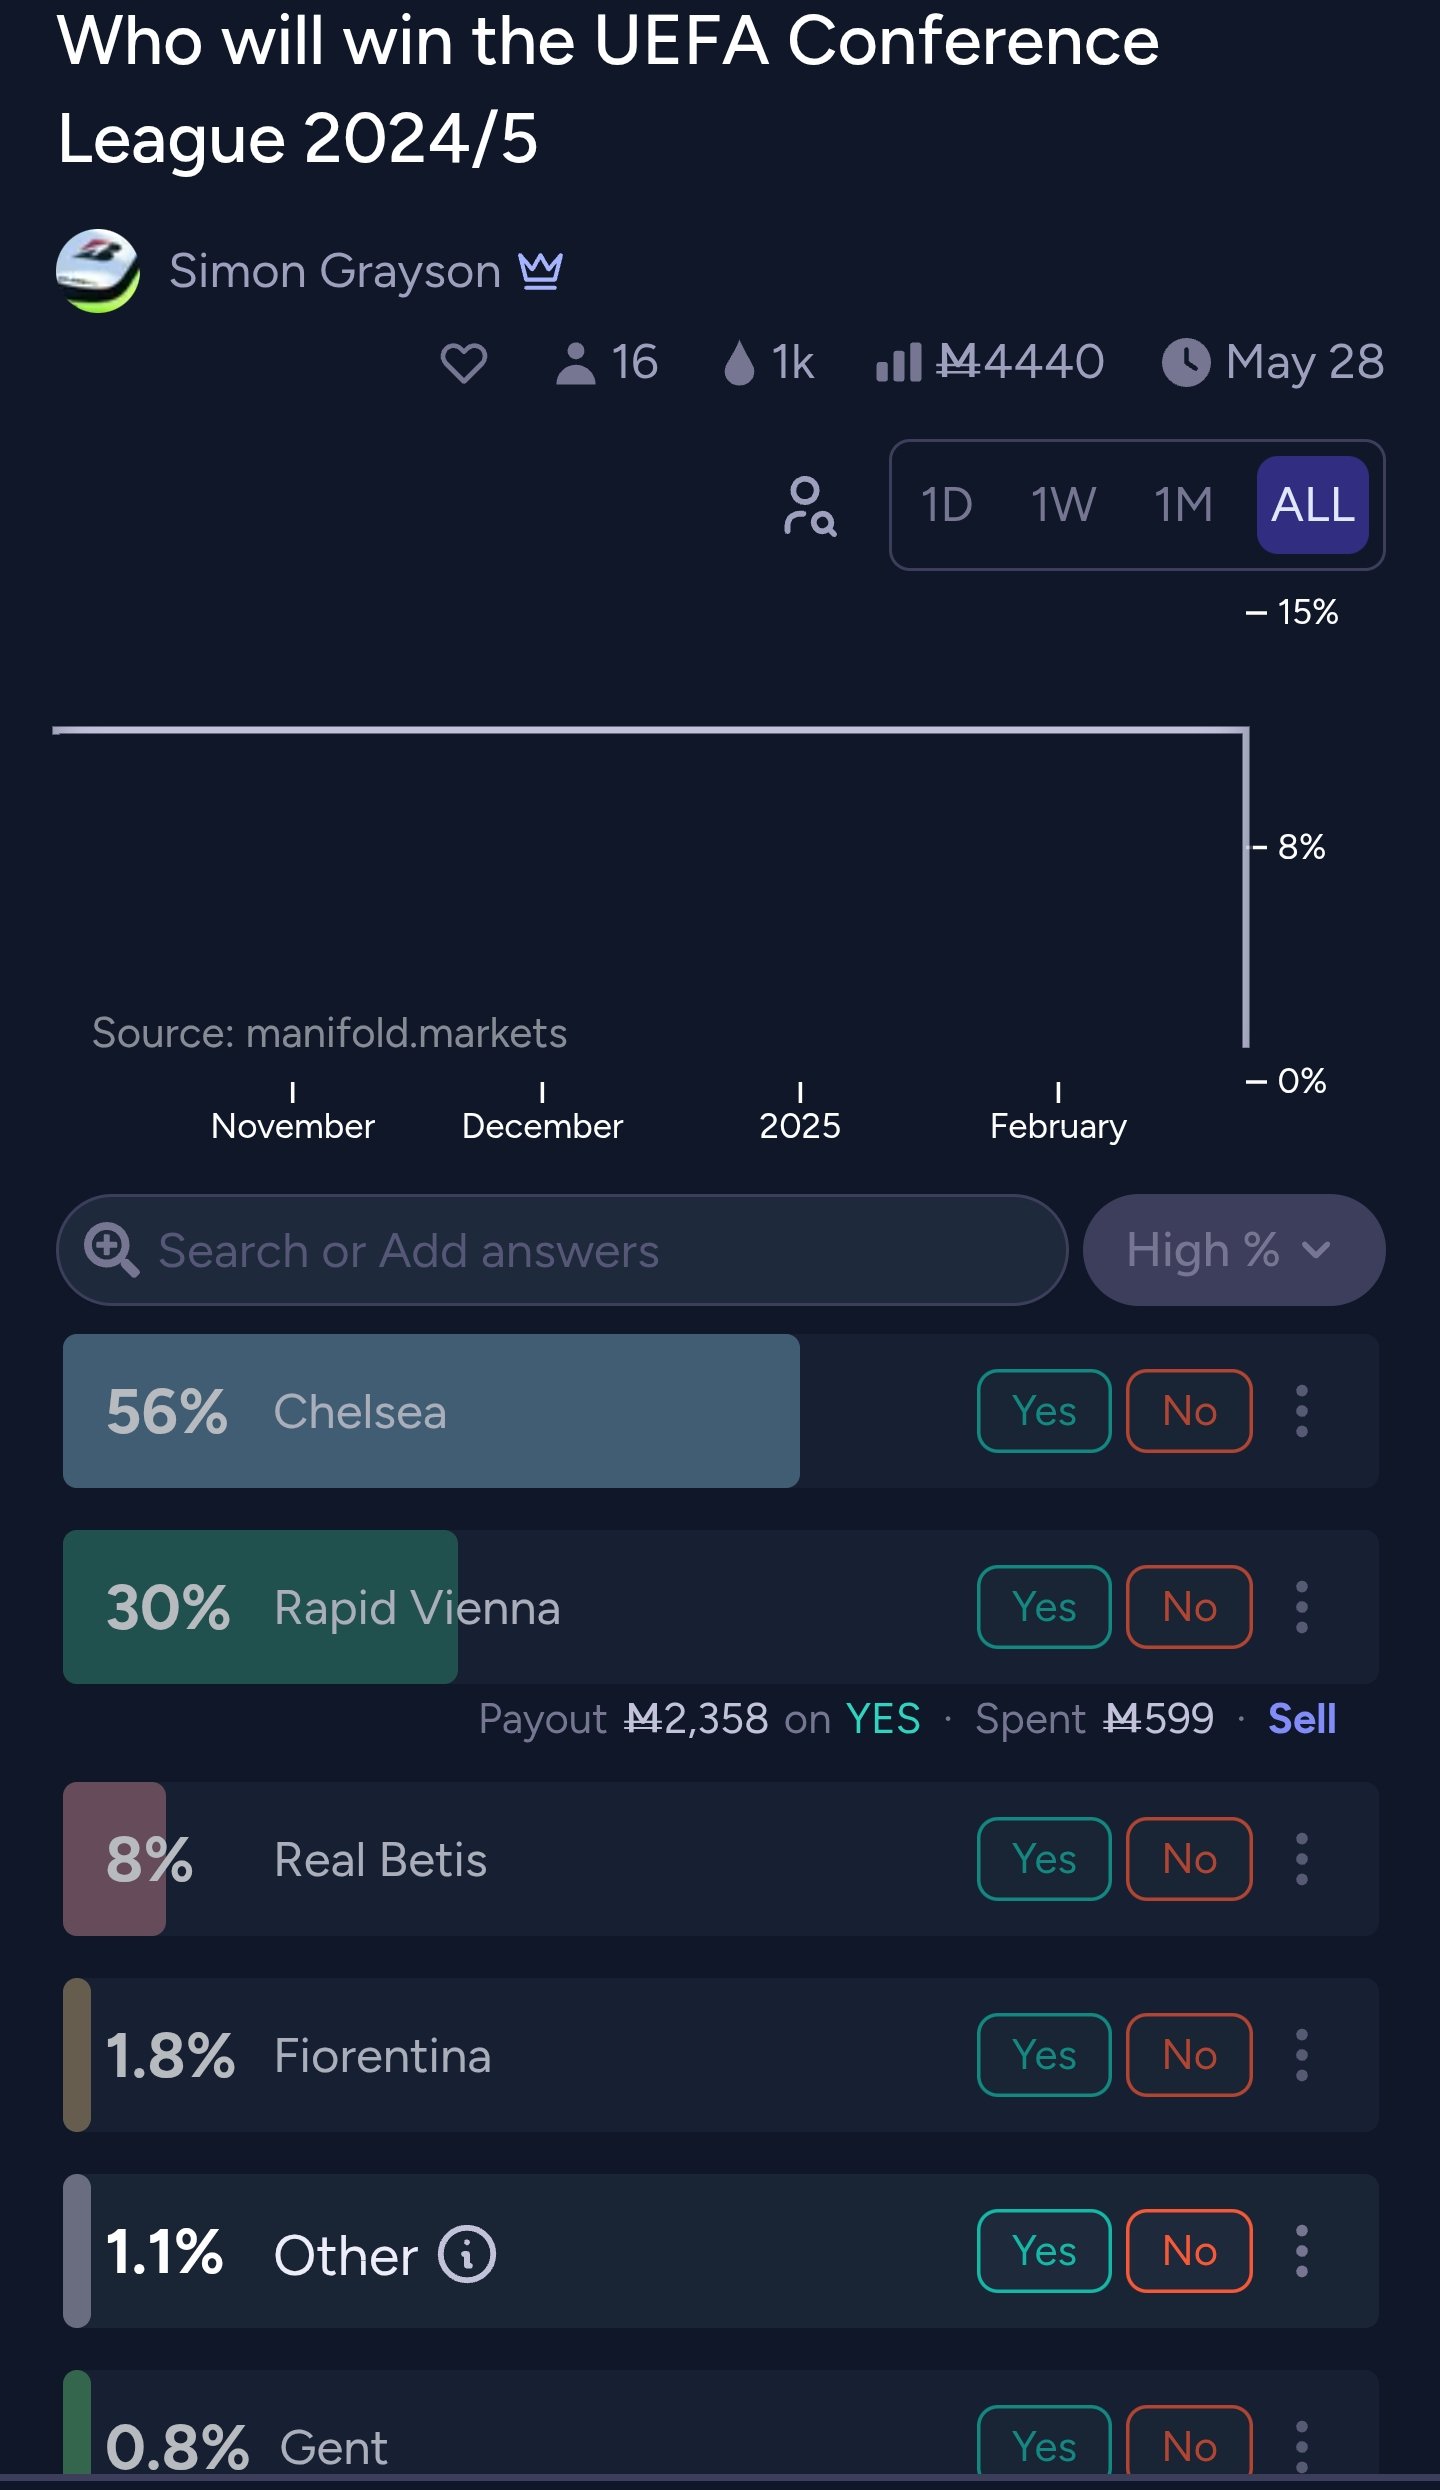
Task: Bet Yes on Chelsea
Action: tap(1044, 1411)
